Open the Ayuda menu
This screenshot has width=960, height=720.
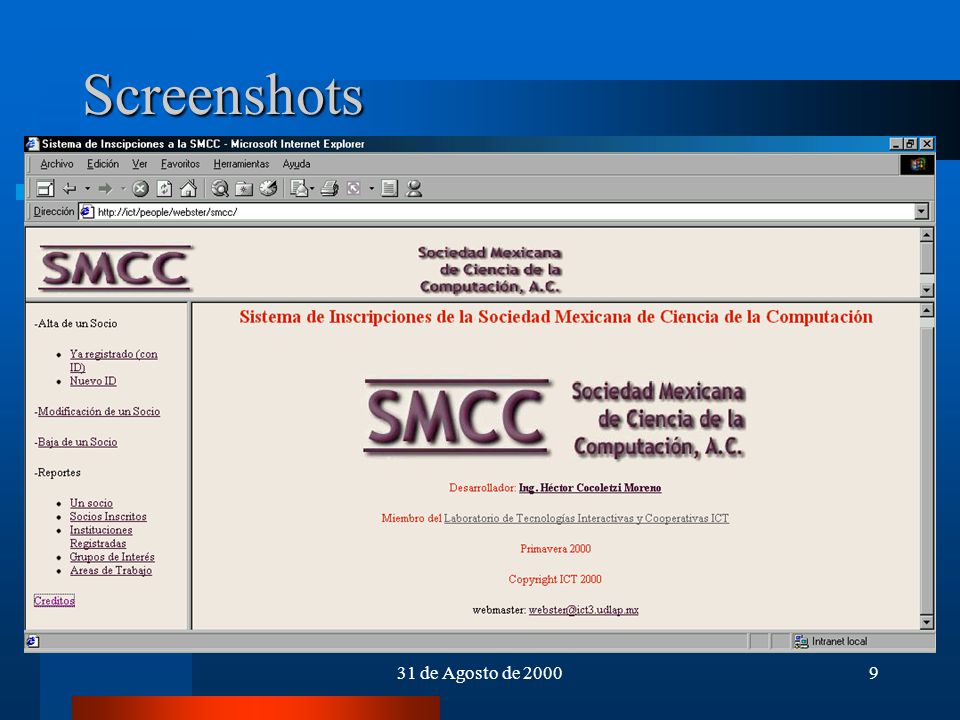coord(296,164)
